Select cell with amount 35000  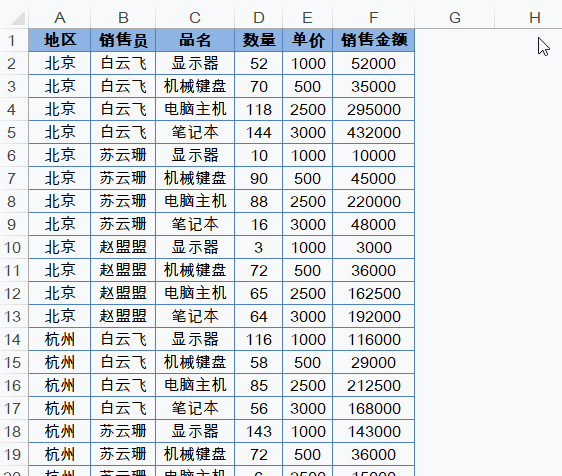(x=373, y=86)
